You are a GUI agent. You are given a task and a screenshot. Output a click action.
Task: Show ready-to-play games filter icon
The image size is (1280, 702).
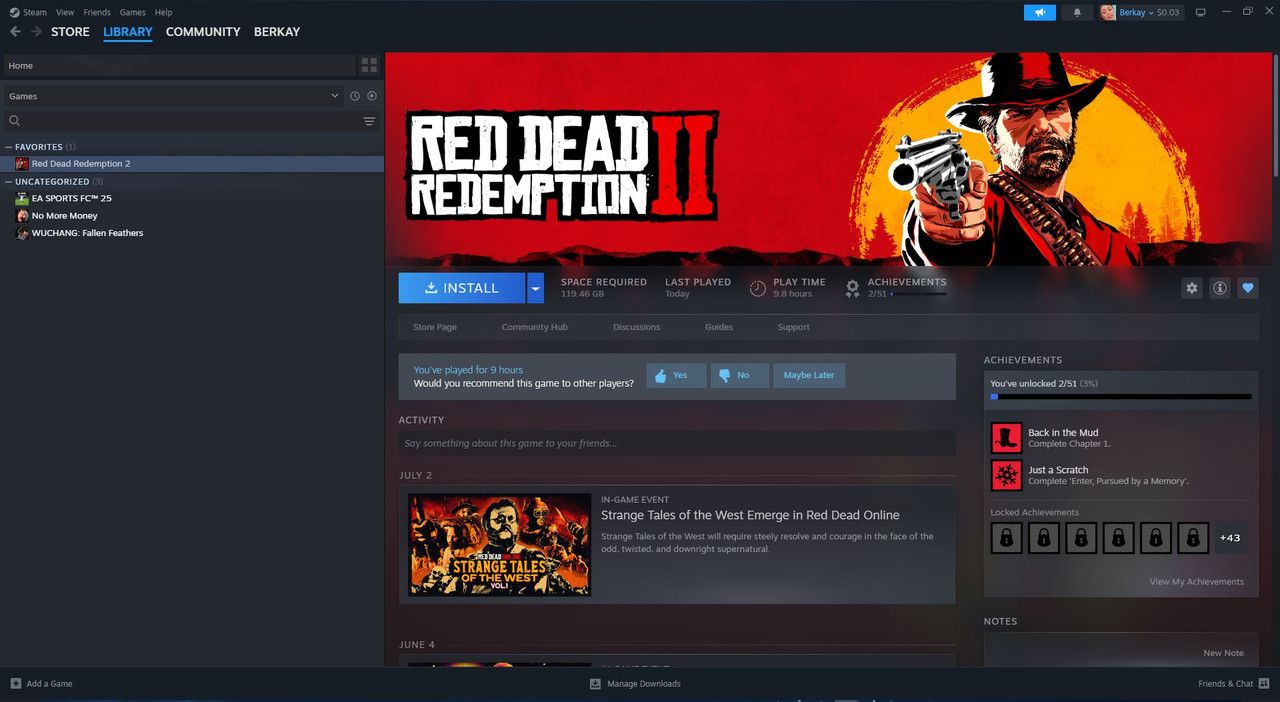[x=372, y=96]
